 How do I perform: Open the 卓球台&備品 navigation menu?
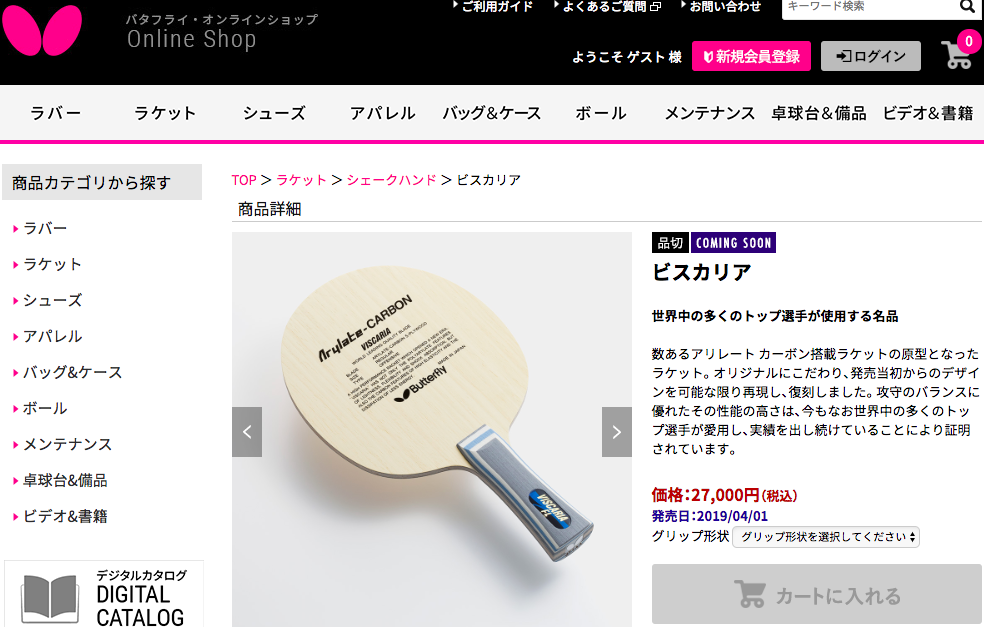[x=818, y=114]
